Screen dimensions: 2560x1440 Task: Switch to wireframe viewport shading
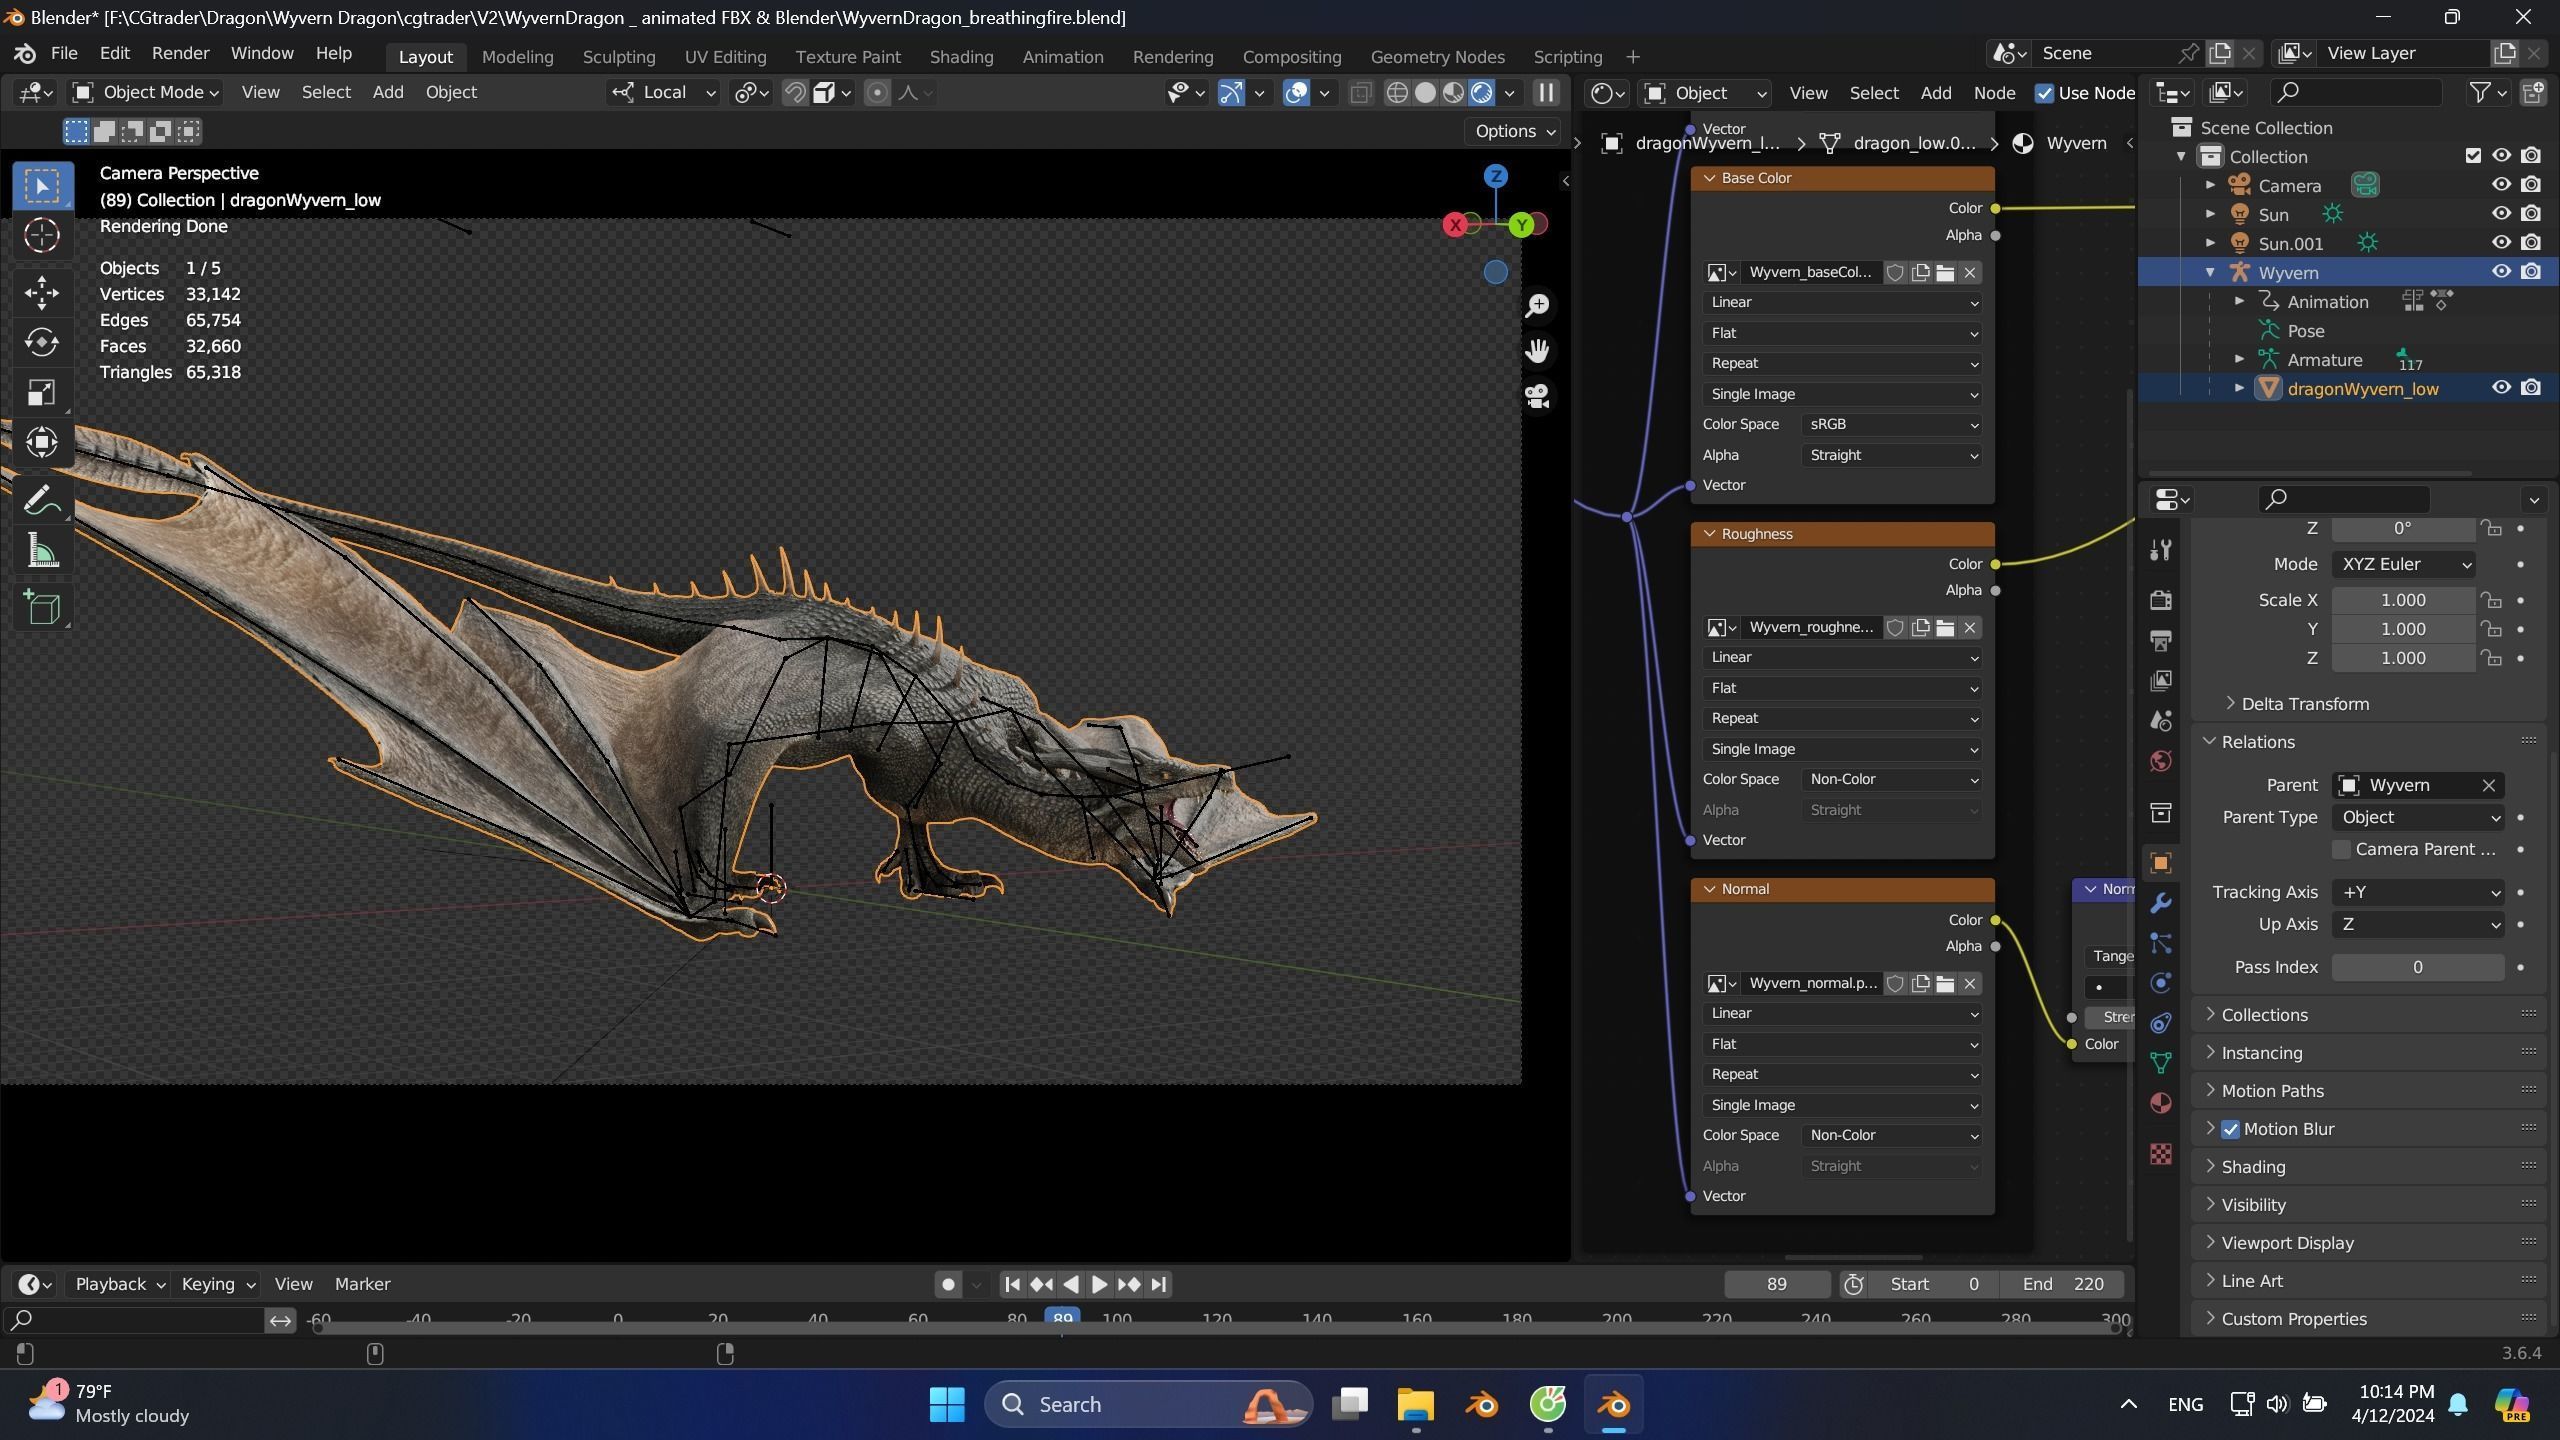pyautogui.click(x=1397, y=93)
